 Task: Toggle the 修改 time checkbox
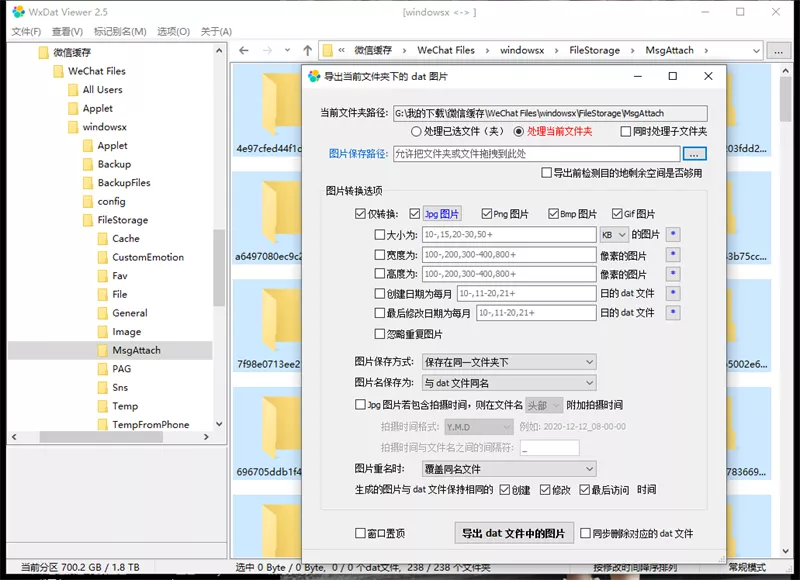545,490
